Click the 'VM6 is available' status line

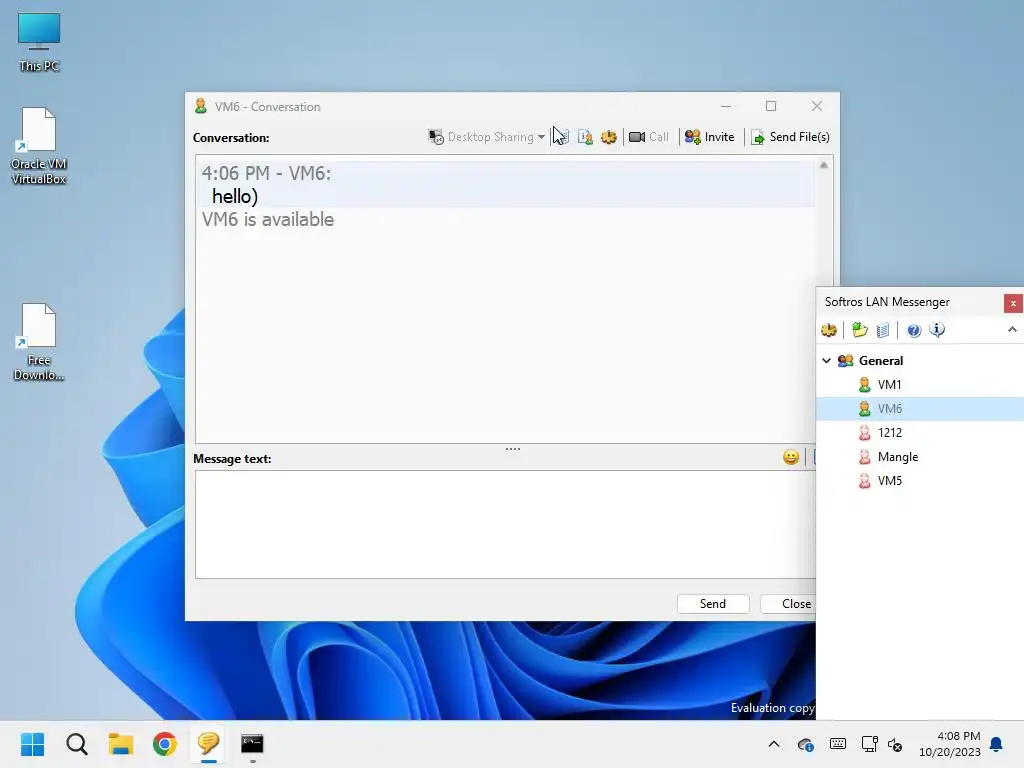click(x=268, y=219)
